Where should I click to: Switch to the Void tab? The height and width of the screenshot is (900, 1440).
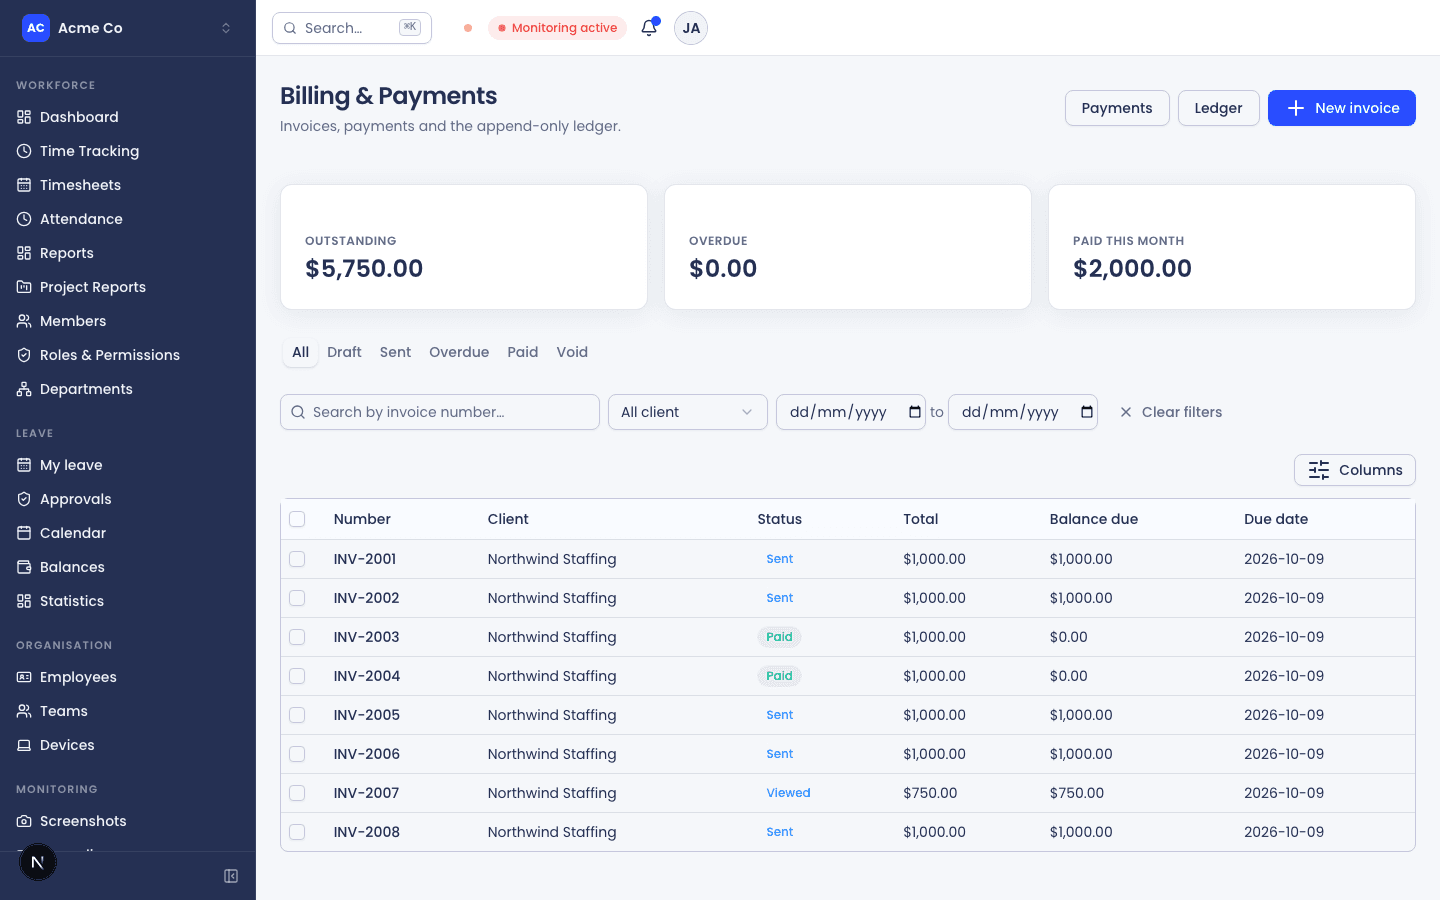572,352
